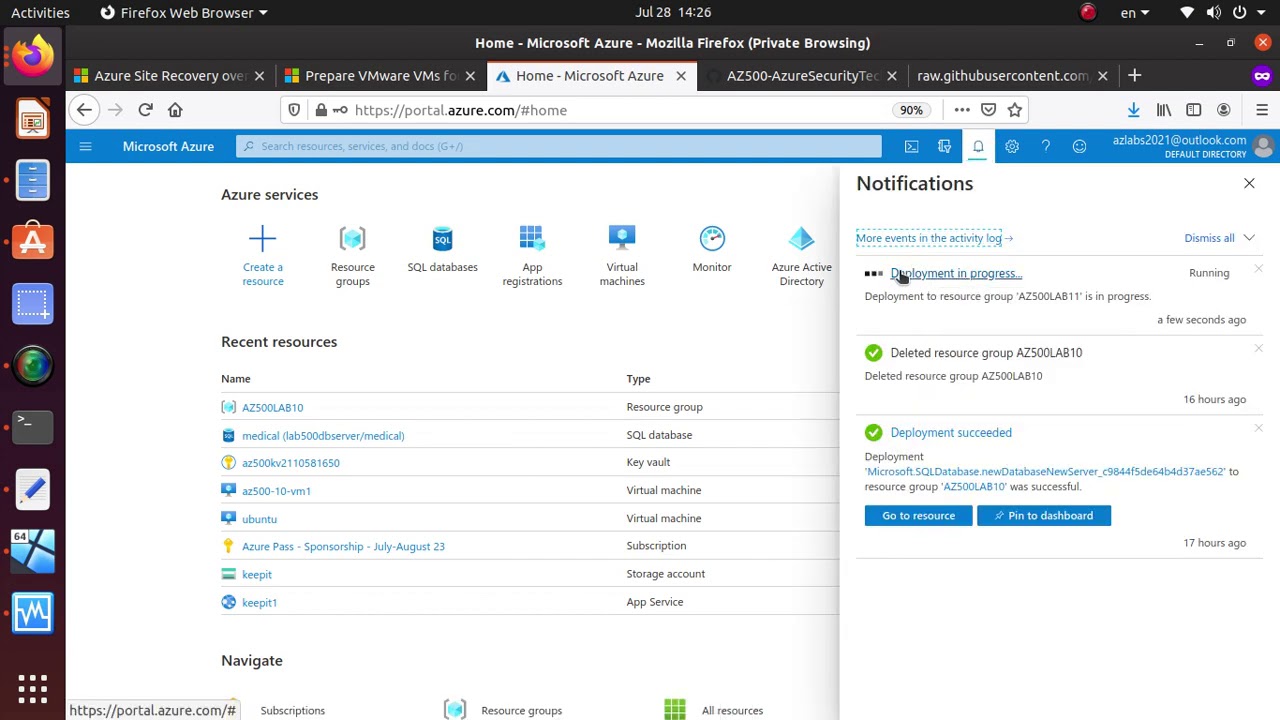The image size is (1280, 720).
Task: Open Deployment in progress notification link
Action: point(956,273)
